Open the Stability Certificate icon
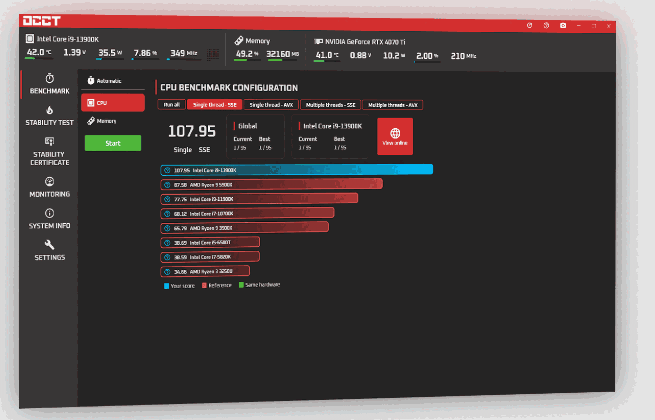Image resolution: width=655 pixels, height=420 pixels. 49,141
